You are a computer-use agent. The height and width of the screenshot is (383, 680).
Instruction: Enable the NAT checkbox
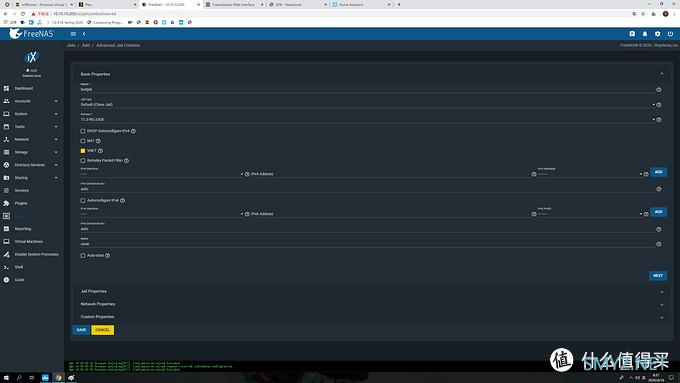(x=83, y=141)
